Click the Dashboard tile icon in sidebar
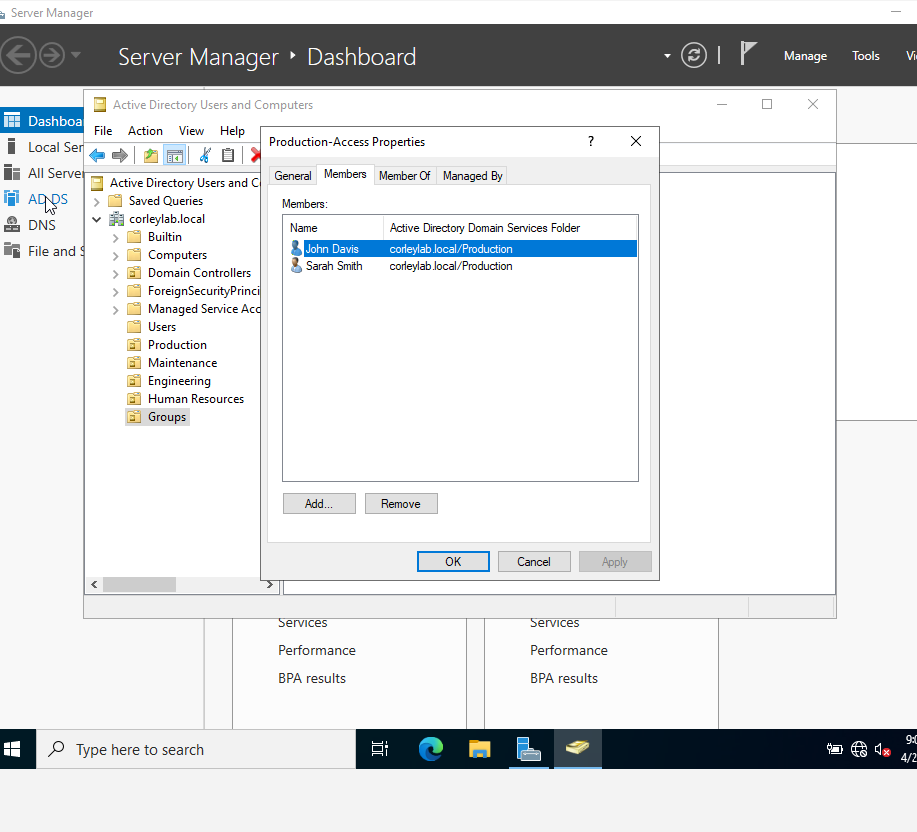 [12, 120]
